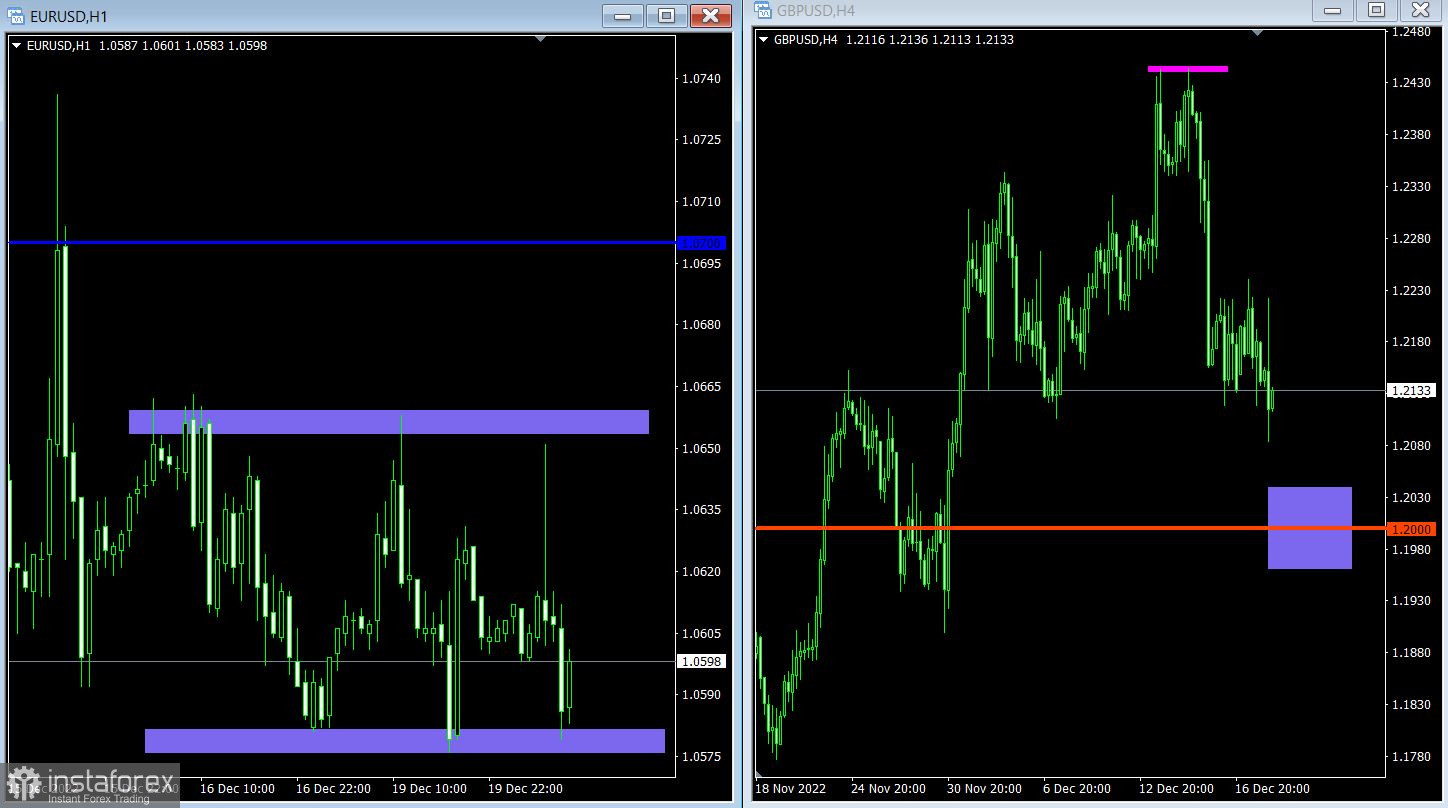Viewport: 1448px width, 808px height.
Task: Click the EURUSD,H1 window chart icon
Action: [x=15, y=16]
